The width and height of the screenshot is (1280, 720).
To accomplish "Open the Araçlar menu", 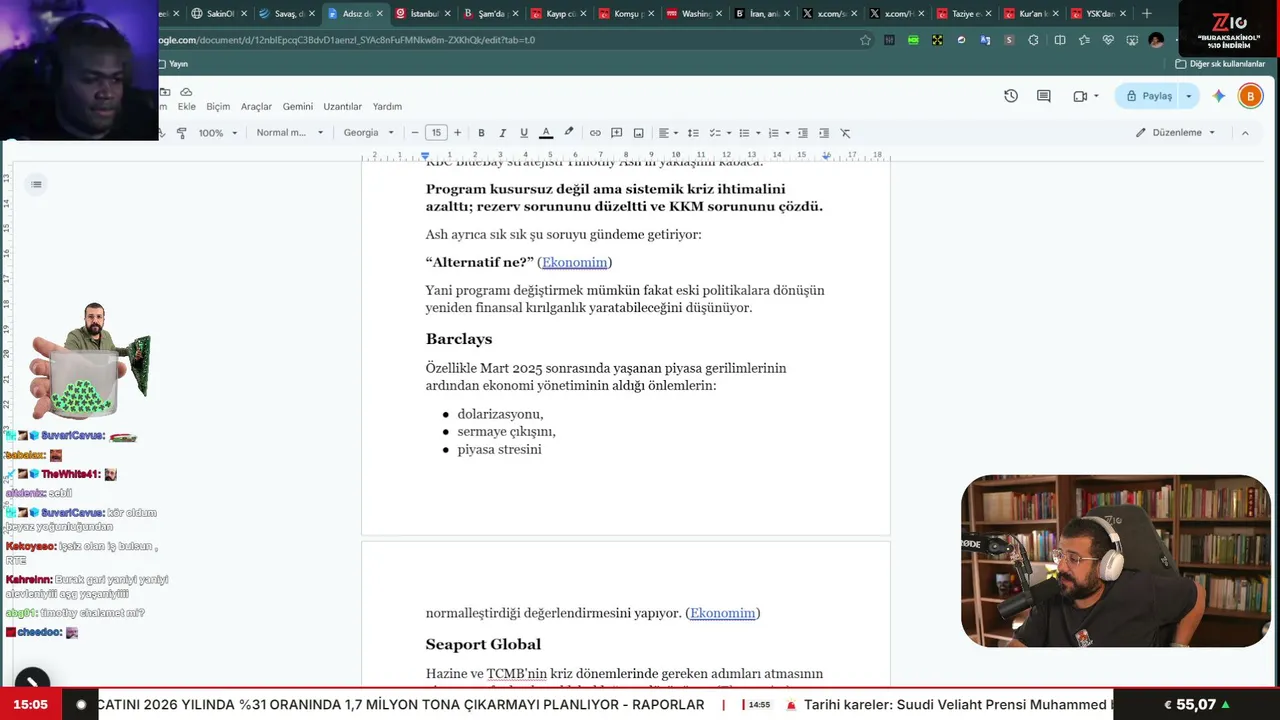I will 256,106.
